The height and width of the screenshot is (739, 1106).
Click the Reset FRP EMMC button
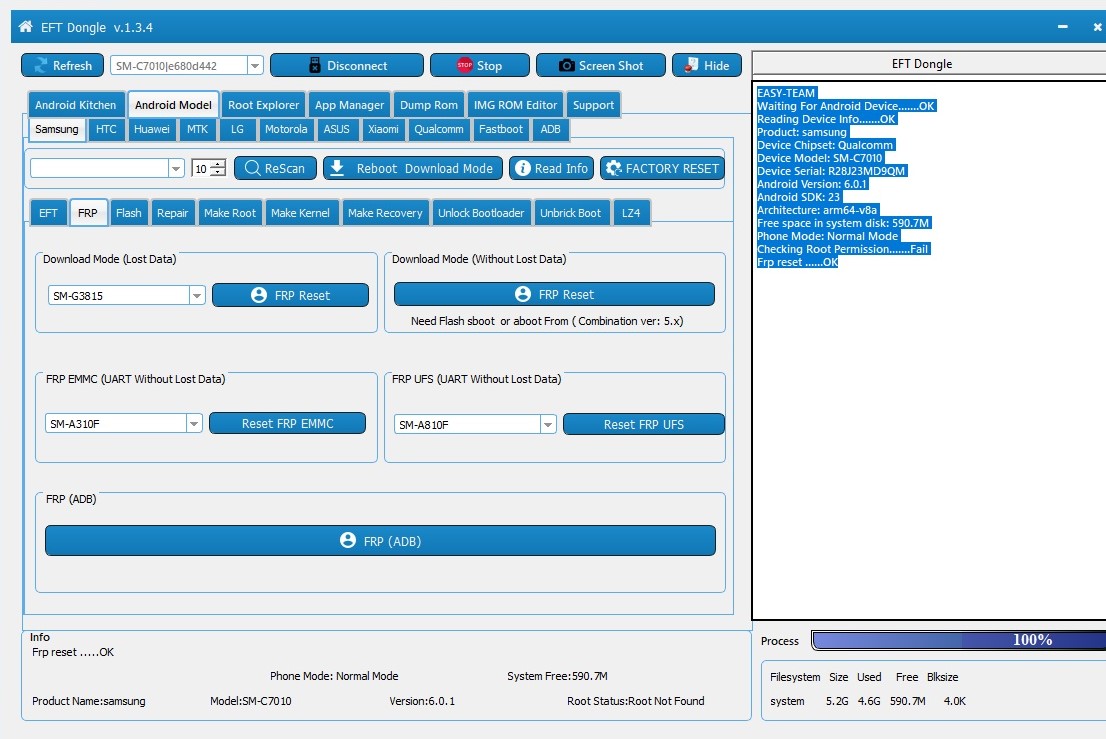point(288,423)
